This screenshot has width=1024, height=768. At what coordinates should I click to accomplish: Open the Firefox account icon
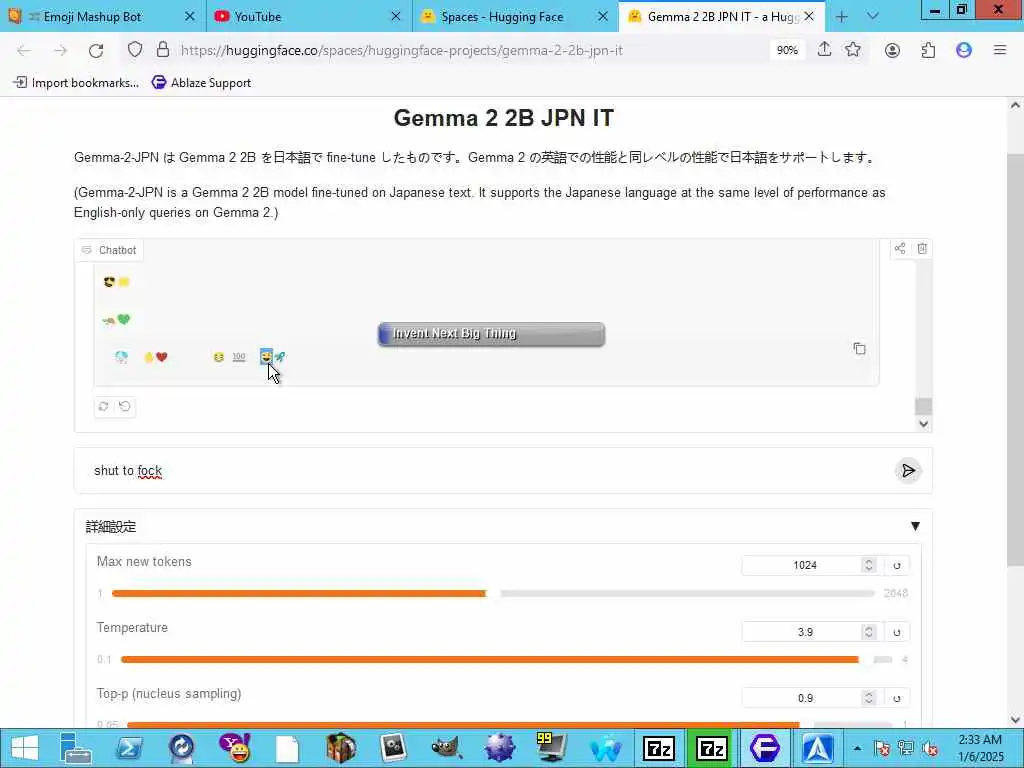tap(892, 50)
